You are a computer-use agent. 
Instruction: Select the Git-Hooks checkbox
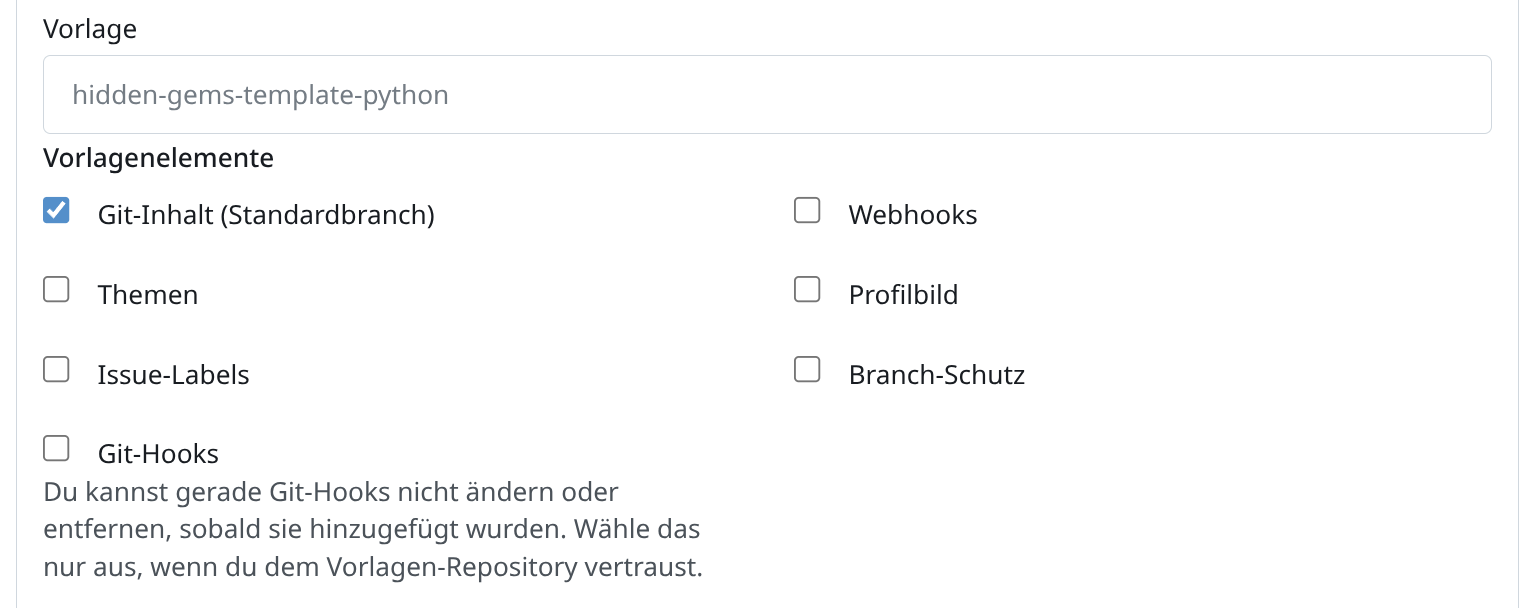pyautogui.click(x=57, y=449)
